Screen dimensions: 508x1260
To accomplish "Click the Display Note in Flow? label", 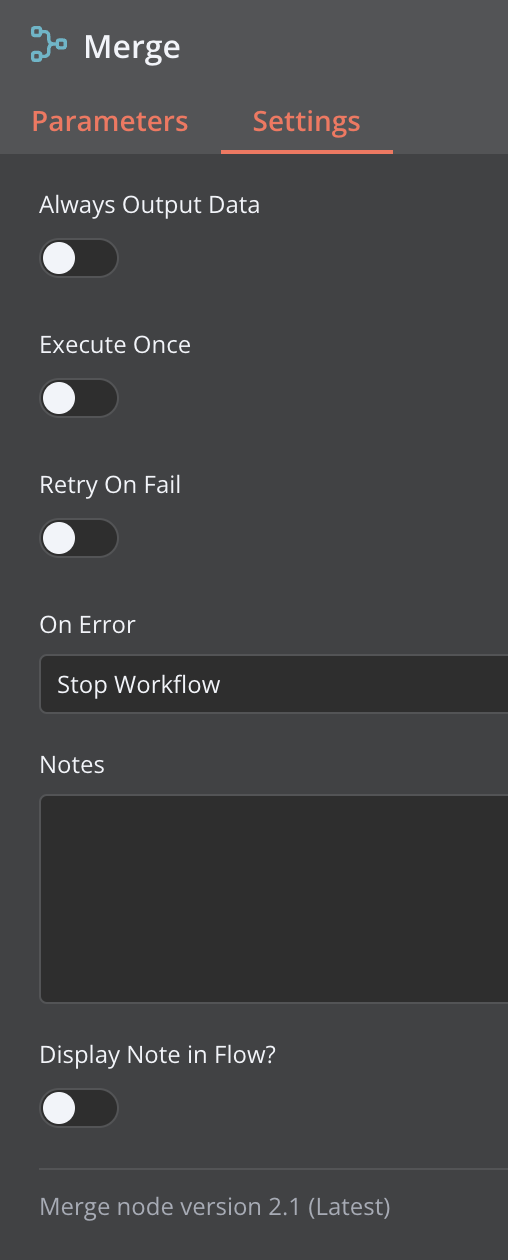I will point(156,1055).
